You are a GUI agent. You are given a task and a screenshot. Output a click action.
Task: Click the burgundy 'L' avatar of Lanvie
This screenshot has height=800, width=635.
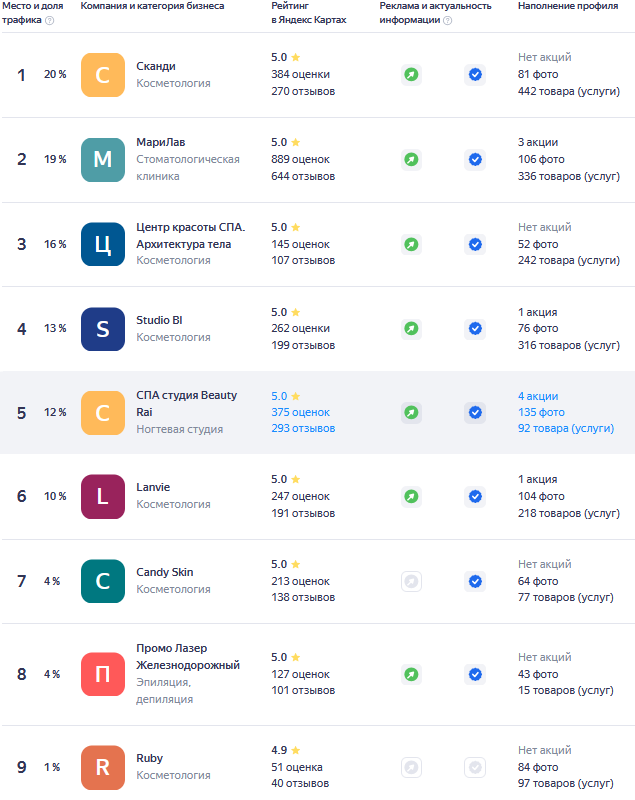point(103,496)
